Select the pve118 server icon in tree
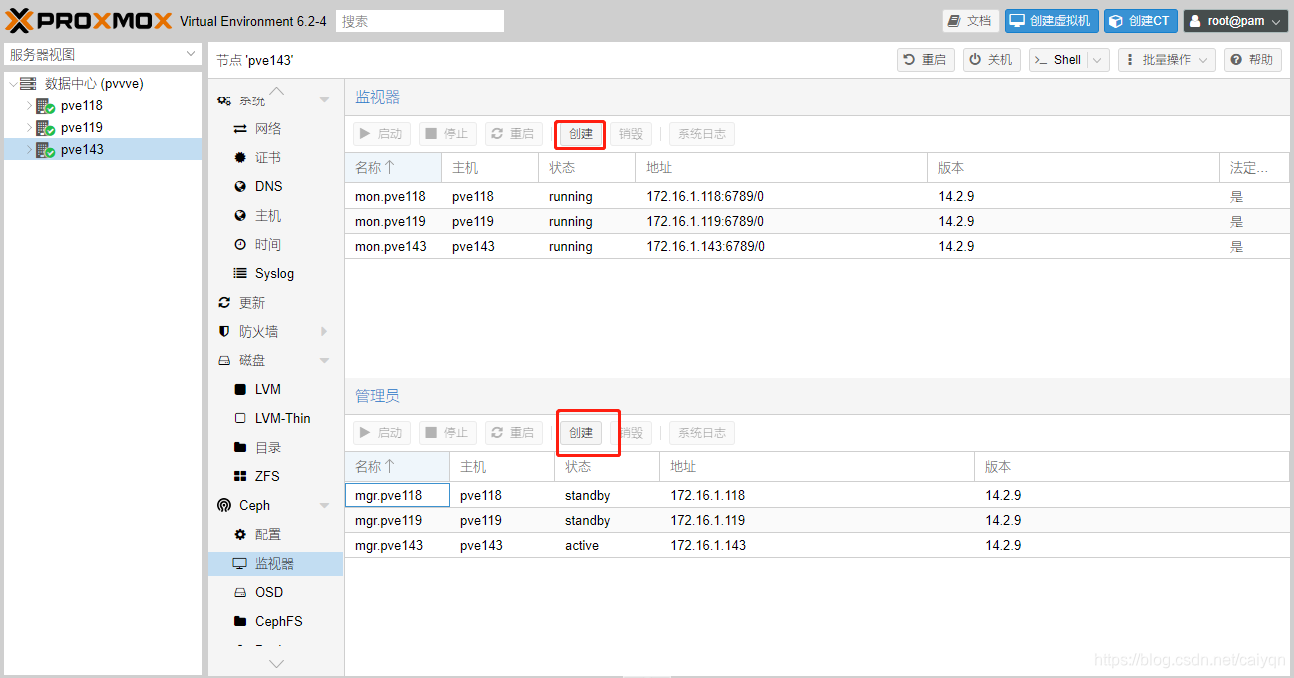The width and height of the screenshot is (1294, 678). tap(45, 106)
